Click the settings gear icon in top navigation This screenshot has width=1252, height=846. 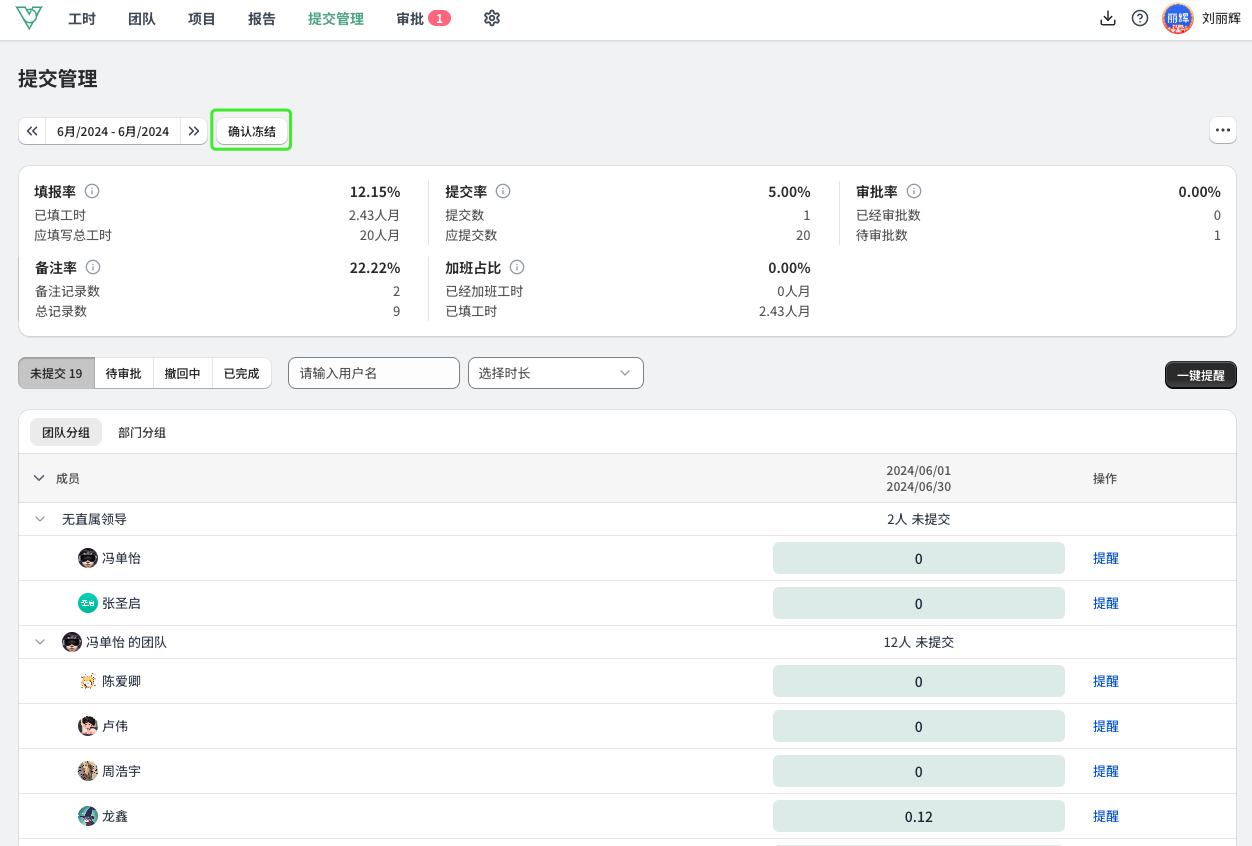click(491, 18)
